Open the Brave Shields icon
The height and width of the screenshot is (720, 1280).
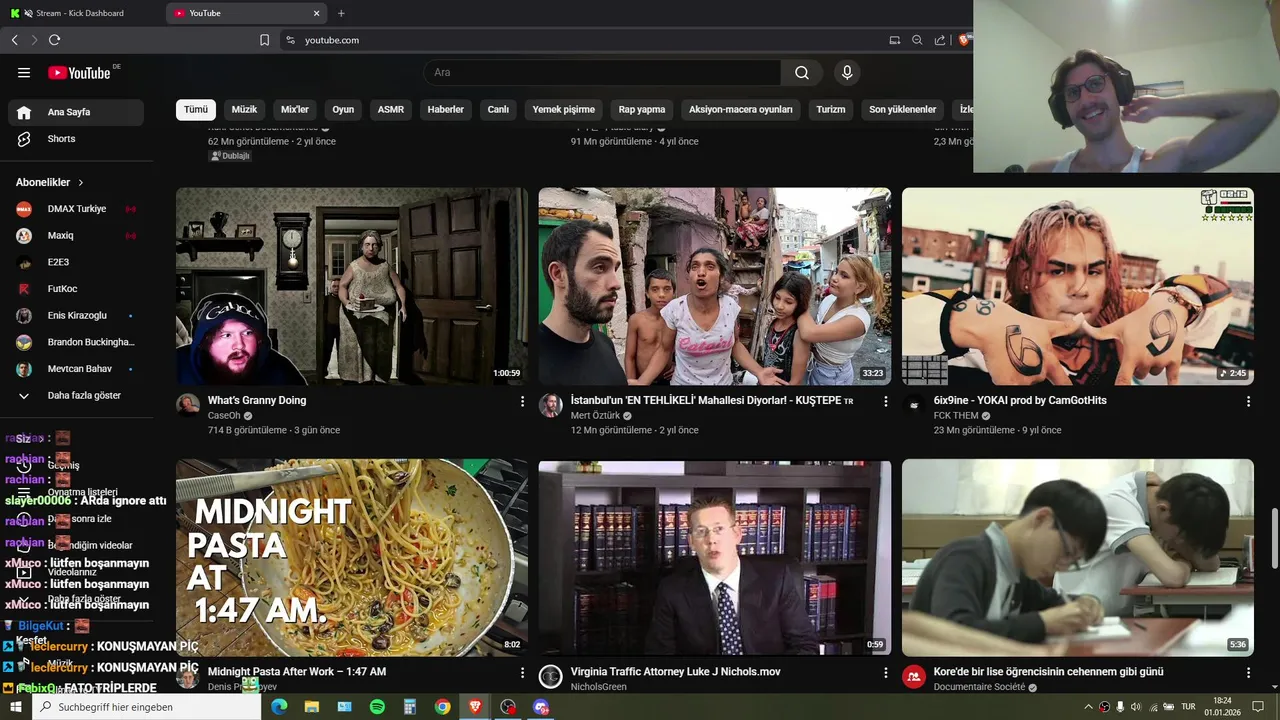964,40
